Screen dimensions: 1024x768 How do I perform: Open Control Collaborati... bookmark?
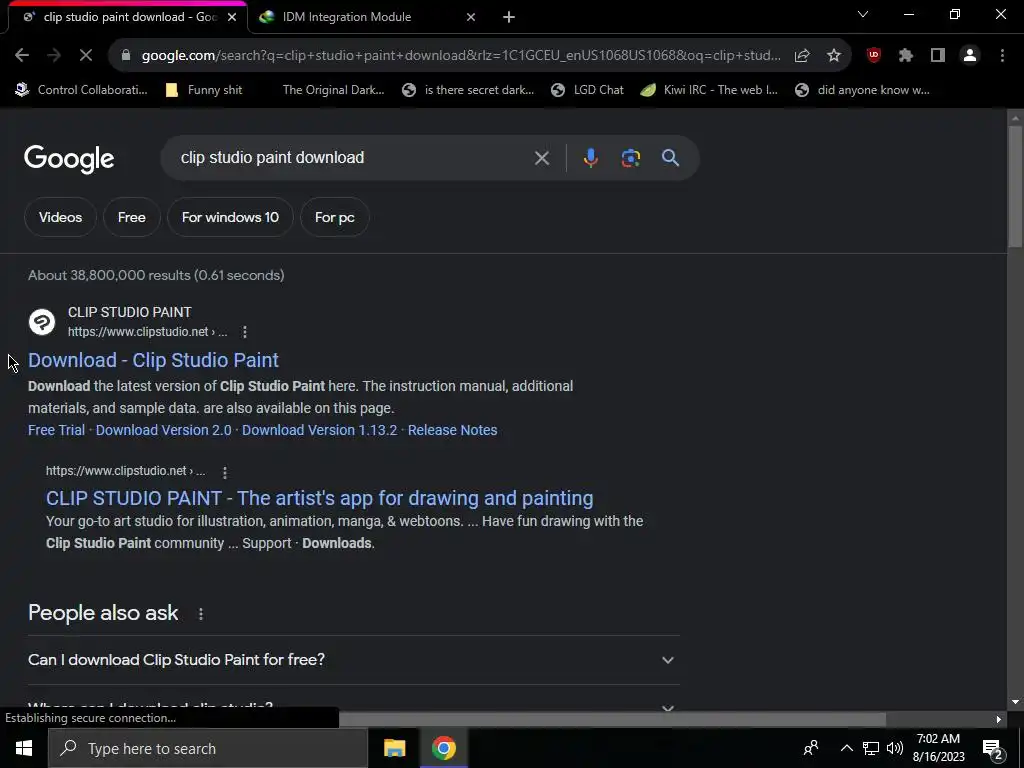click(81, 90)
